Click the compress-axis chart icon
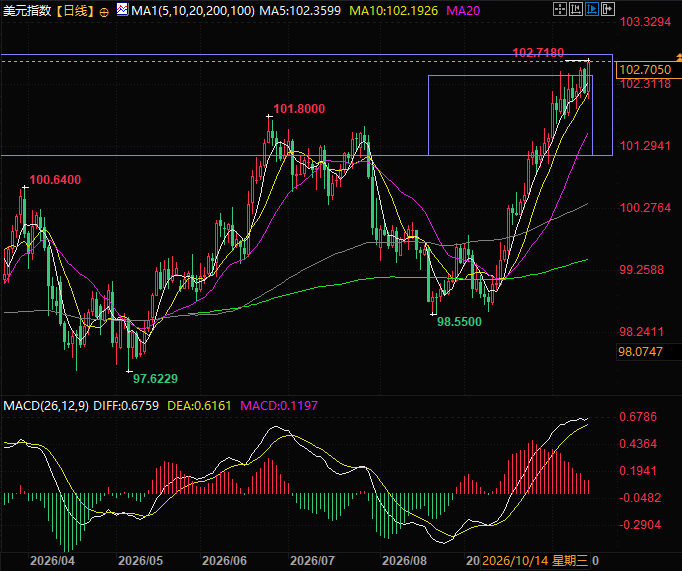 576,9
